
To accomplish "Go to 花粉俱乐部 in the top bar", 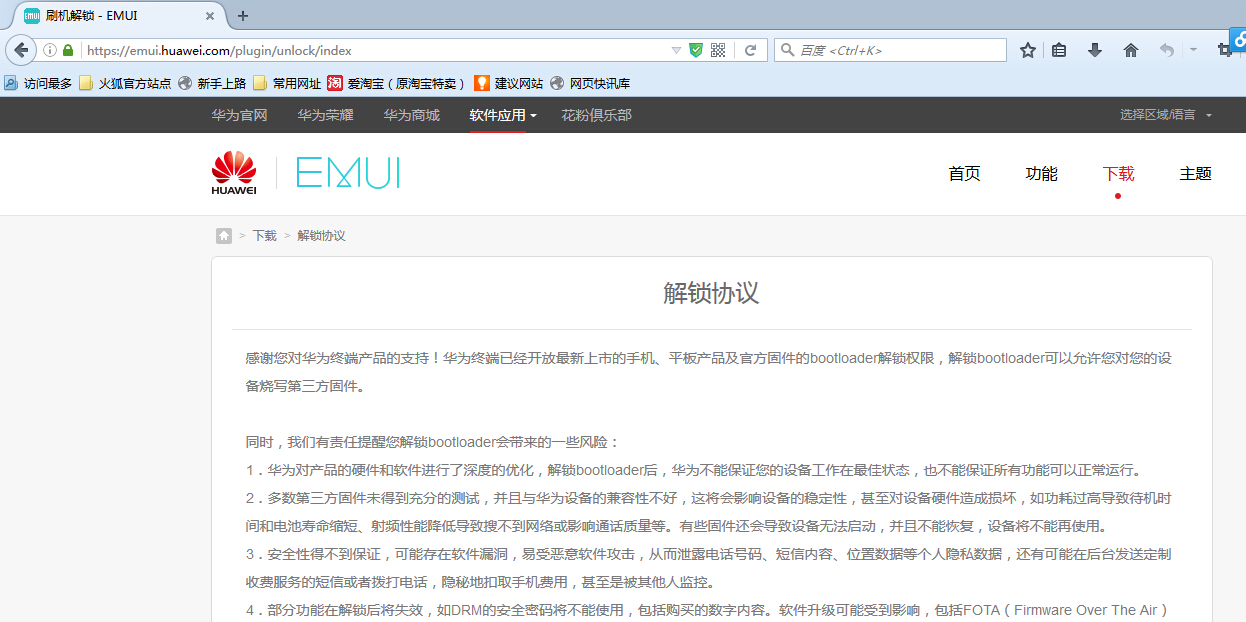I will pyautogui.click(x=596, y=115).
